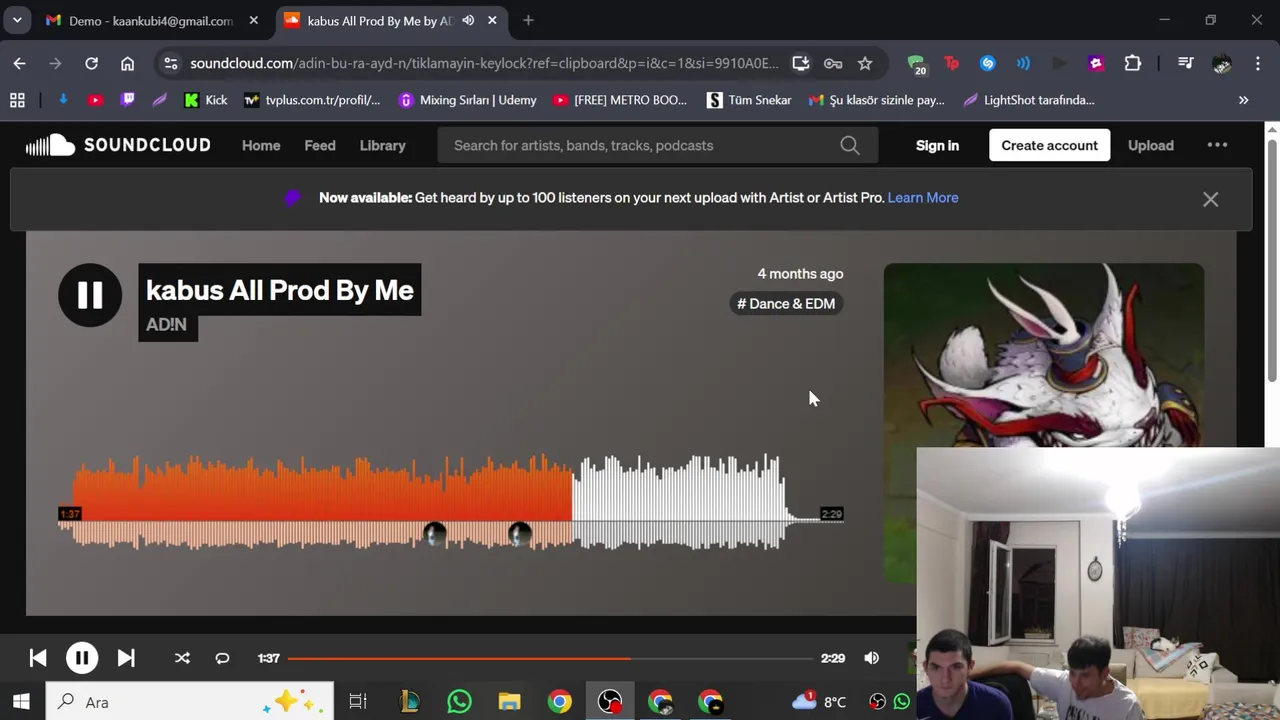Close the SoundCloud browser tab
Viewport: 1280px width, 720px height.
492,20
